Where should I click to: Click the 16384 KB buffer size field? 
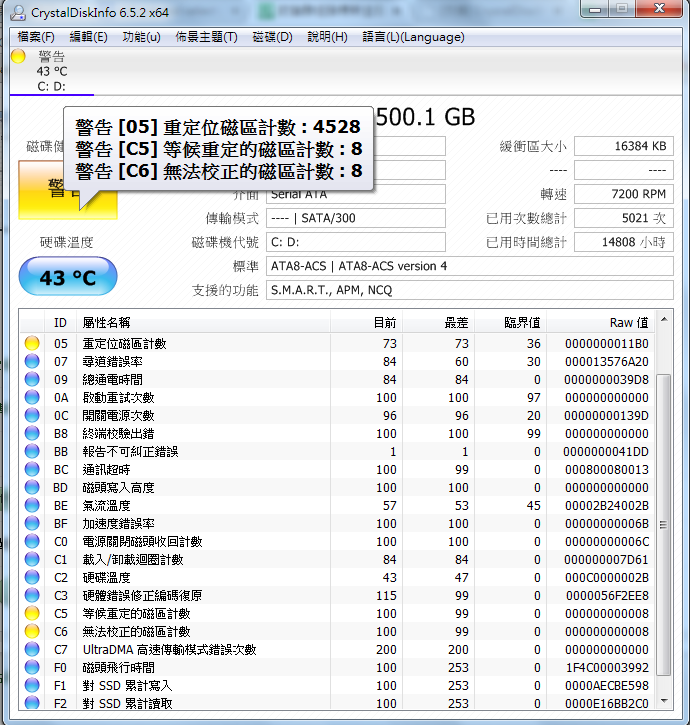coord(624,146)
